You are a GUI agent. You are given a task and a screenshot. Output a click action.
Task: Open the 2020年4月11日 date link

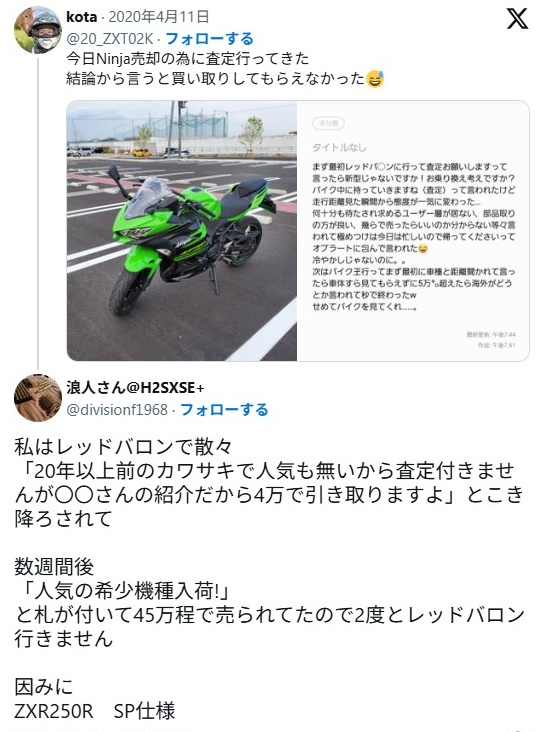[158, 17]
